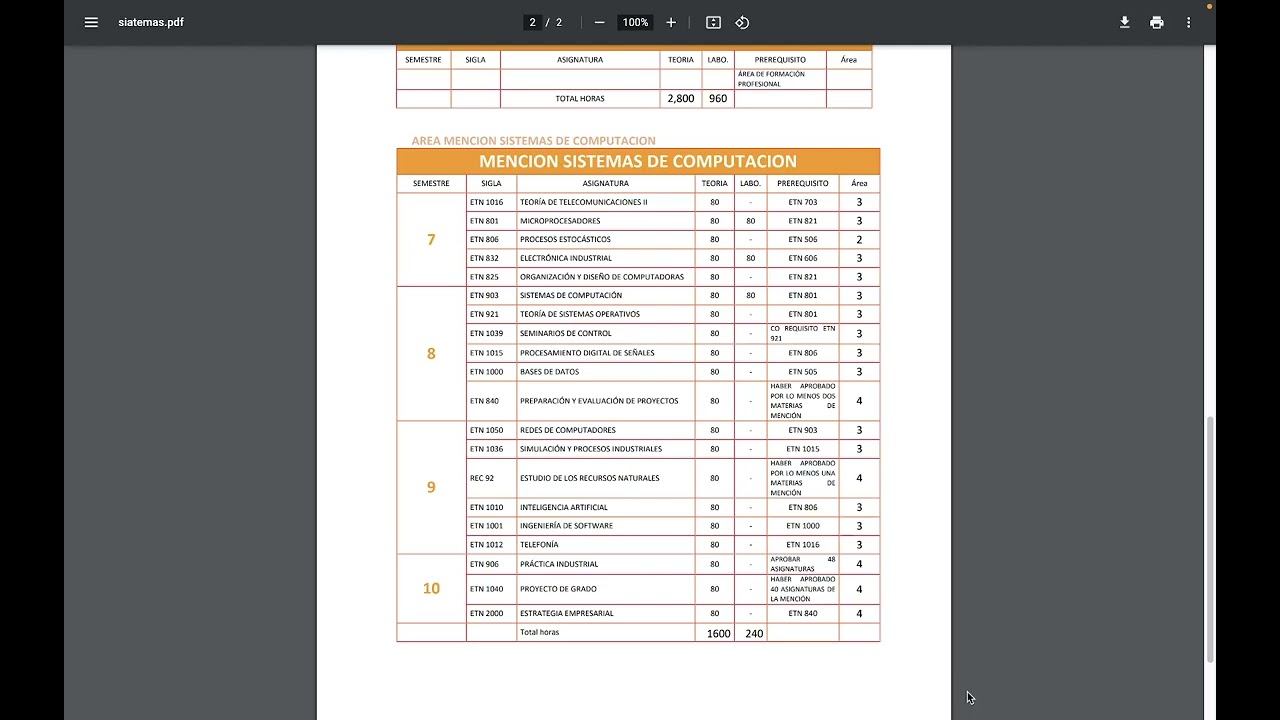Viewport: 1280px width, 720px height.
Task: Click the REC 92 sigla cell
Action: [x=491, y=478]
